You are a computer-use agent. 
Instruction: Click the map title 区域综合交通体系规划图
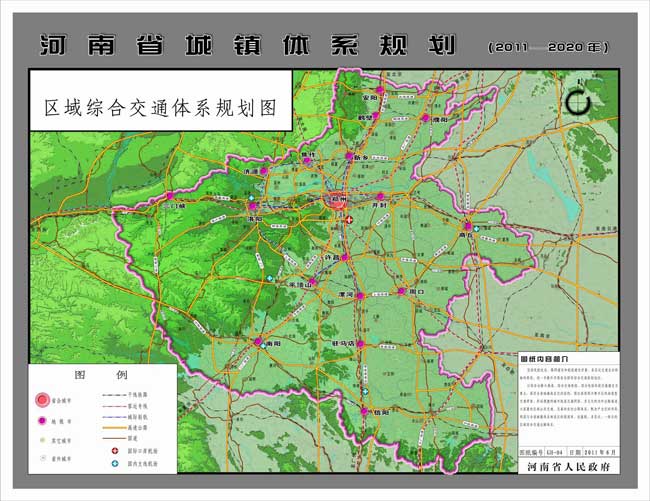tap(160, 106)
